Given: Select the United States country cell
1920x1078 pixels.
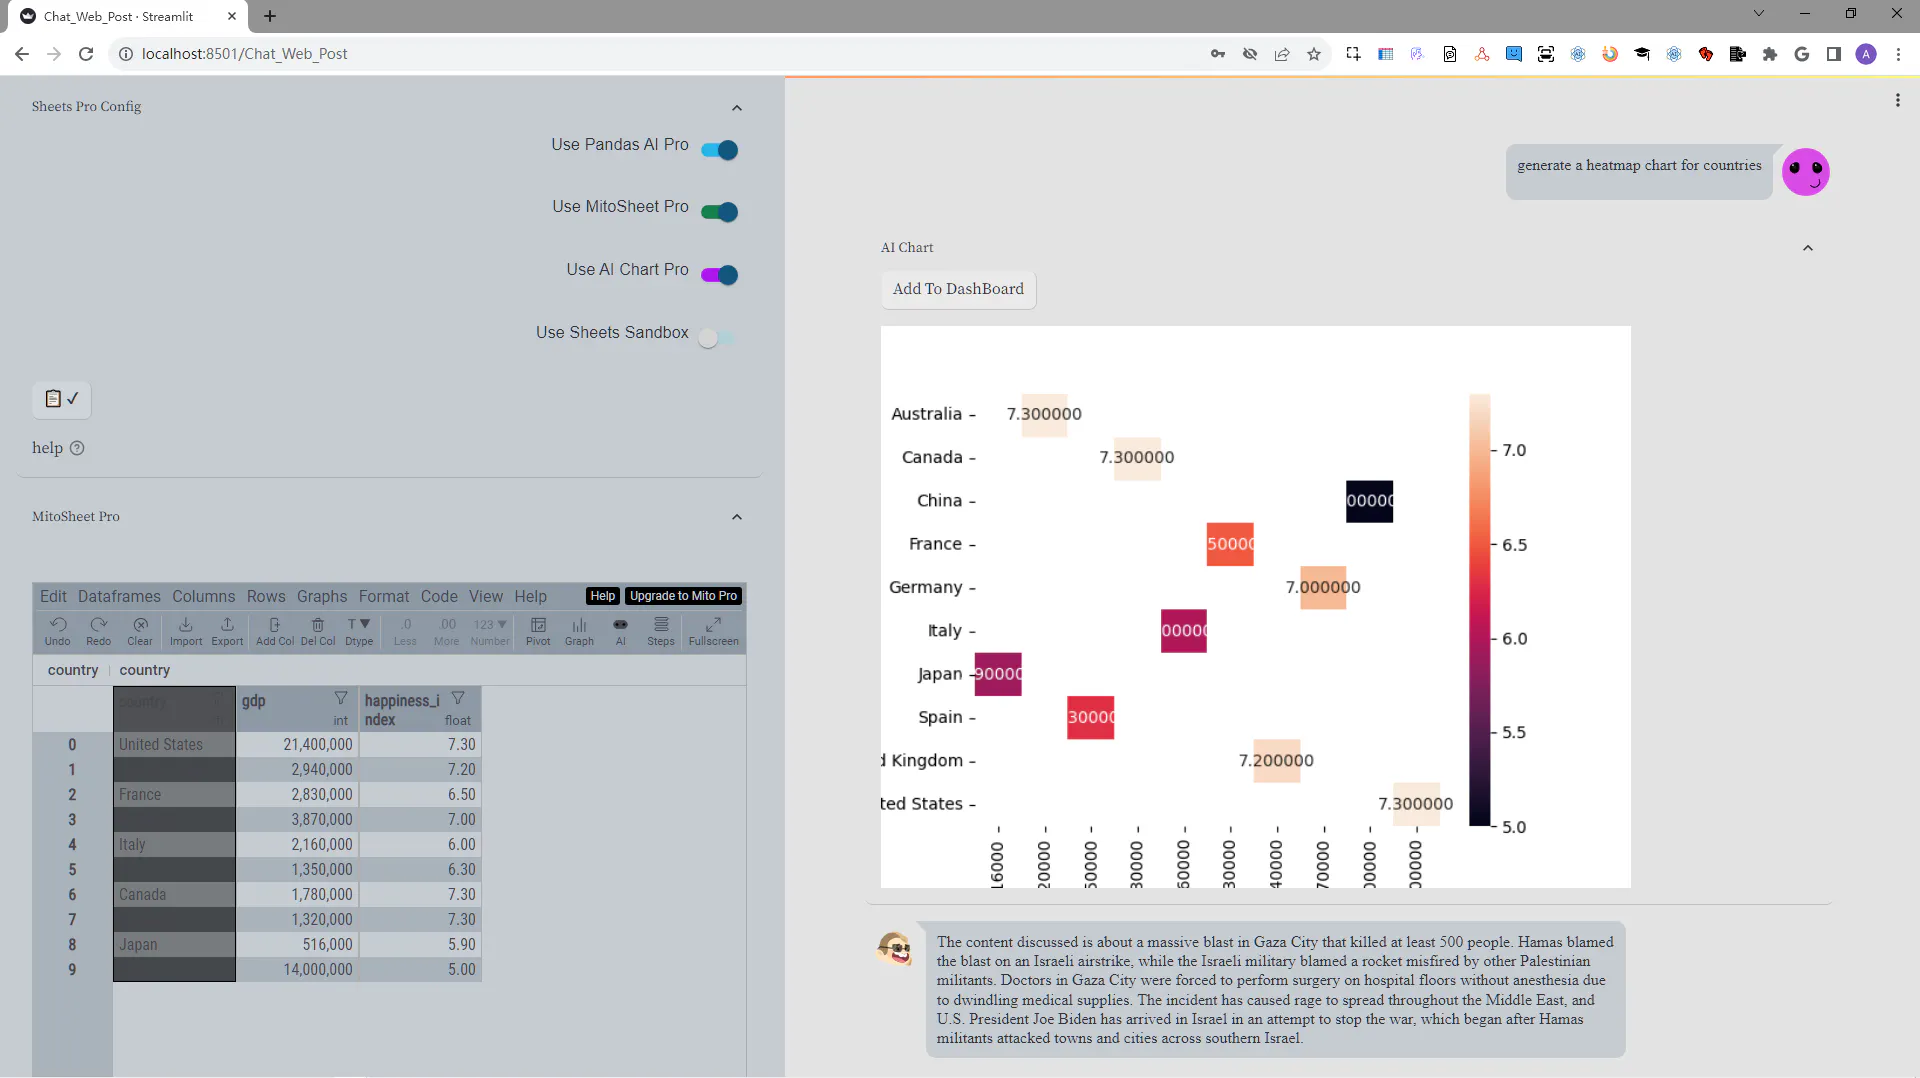Looking at the screenshot, I should [174, 745].
